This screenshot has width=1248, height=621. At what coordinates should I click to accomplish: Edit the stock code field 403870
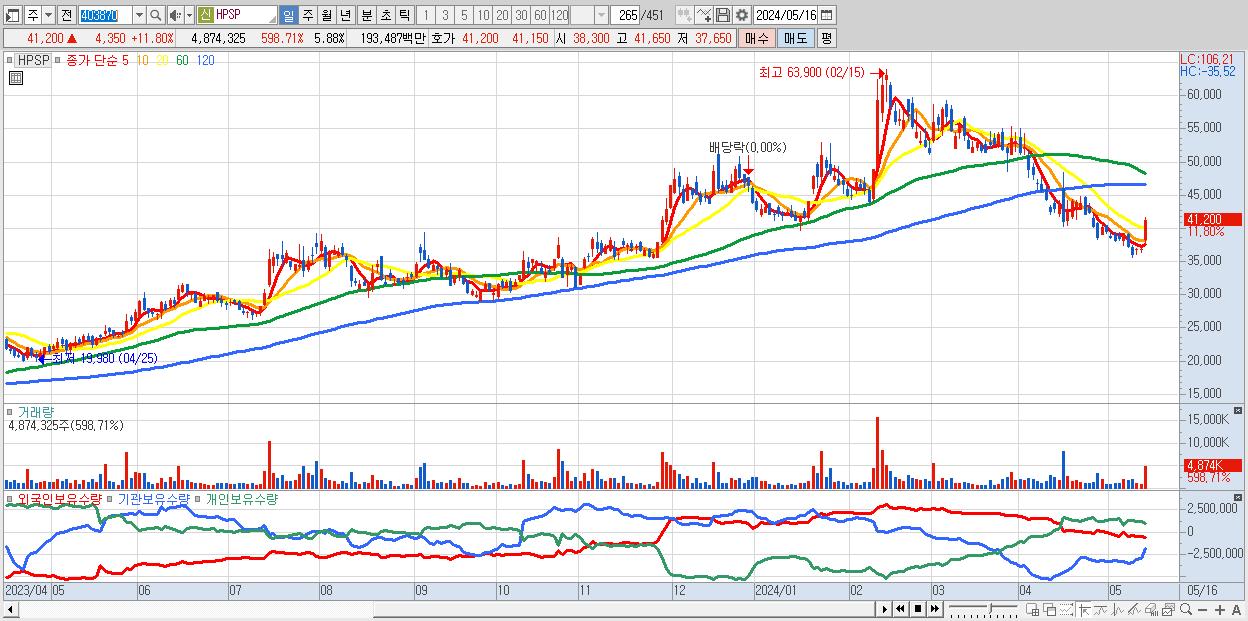(x=105, y=16)
